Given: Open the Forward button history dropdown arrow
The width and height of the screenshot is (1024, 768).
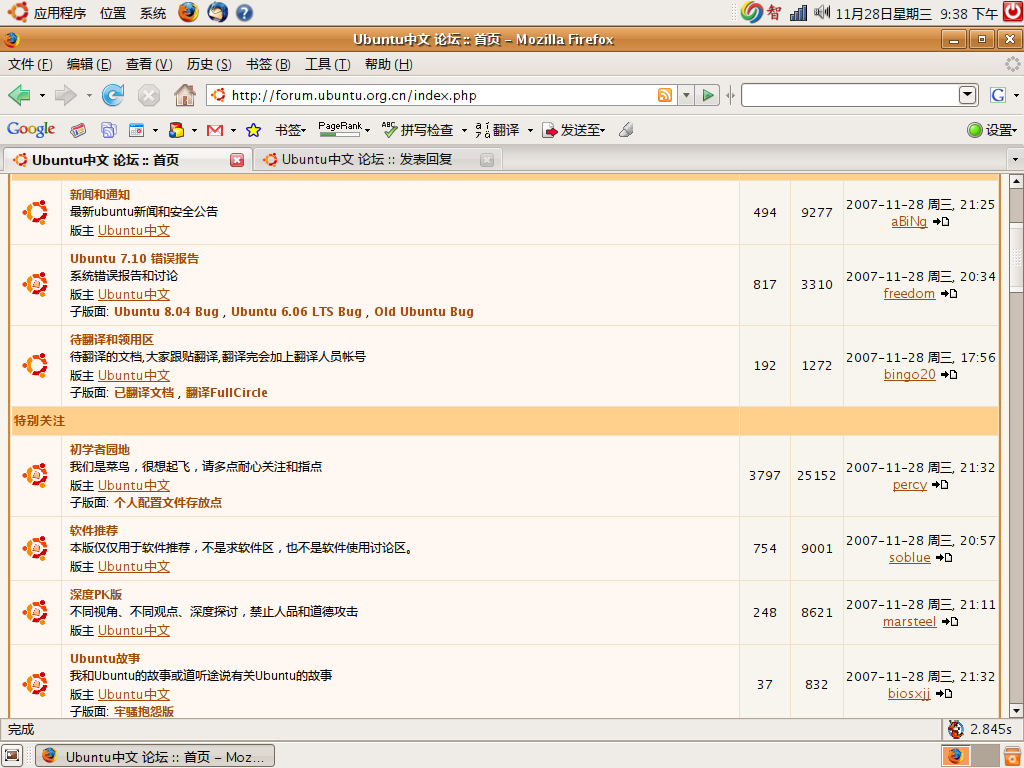Looking at the screenshot, I should tap(89, 96).
